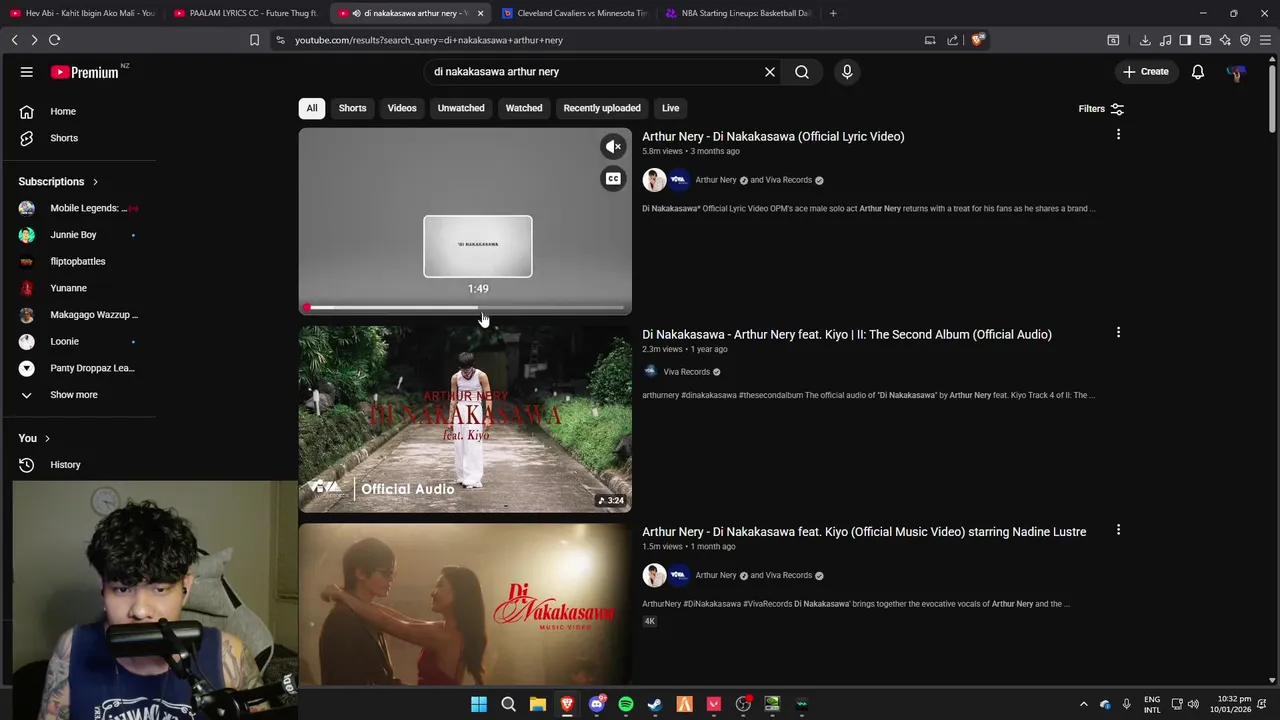Go forward with the browser forward arrow
This screenshot has width=1280, height=720.
[34, 40]
